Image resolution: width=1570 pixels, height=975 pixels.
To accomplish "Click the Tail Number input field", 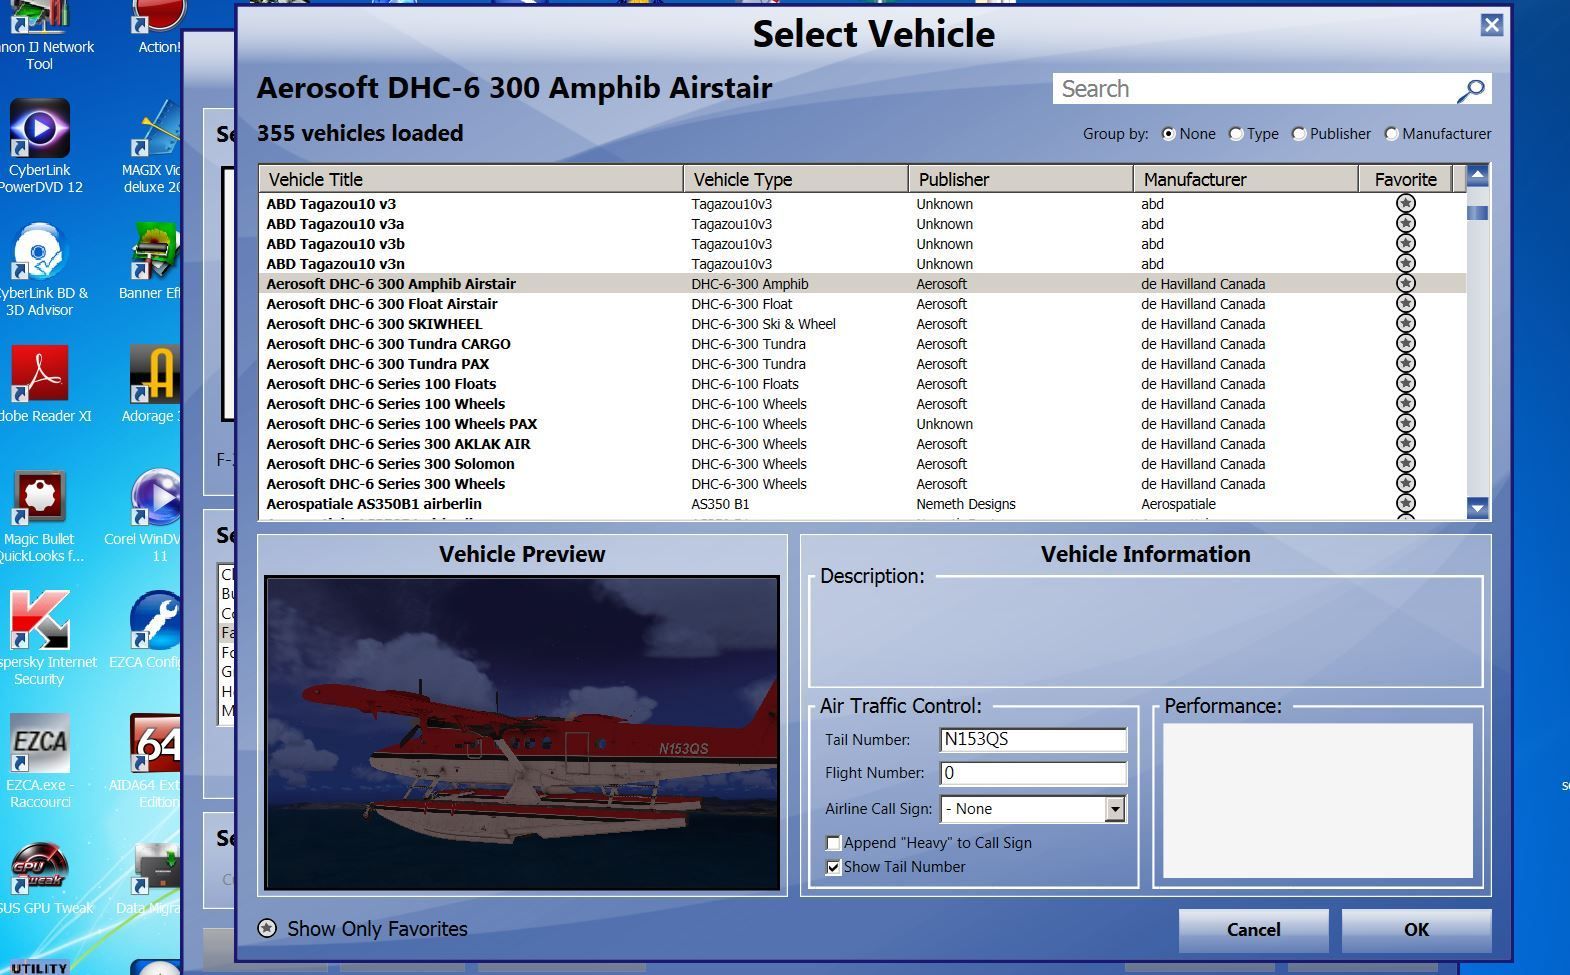I will click(x=1033, y=739).
